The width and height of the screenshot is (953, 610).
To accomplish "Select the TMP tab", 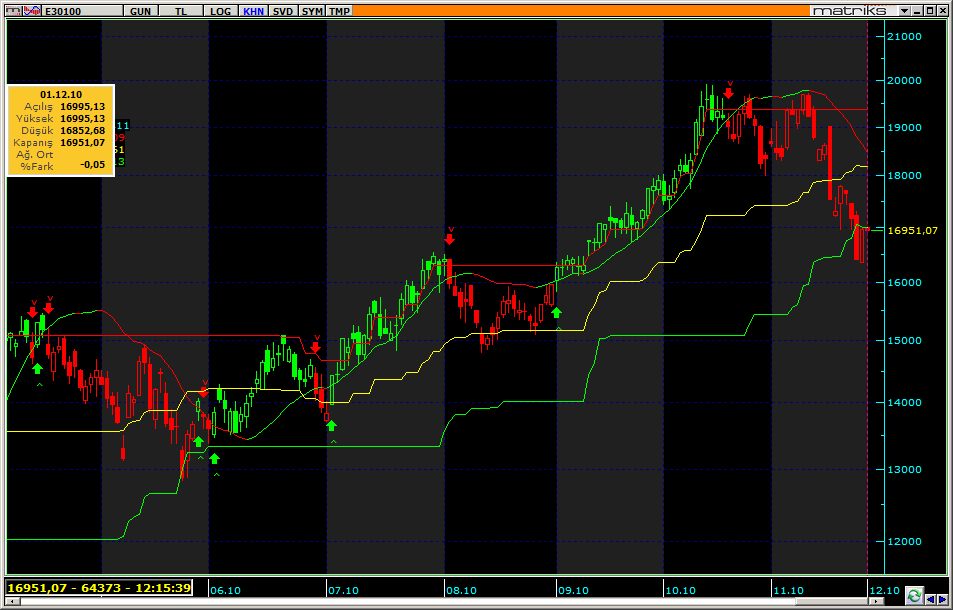I will pos(340,11).
